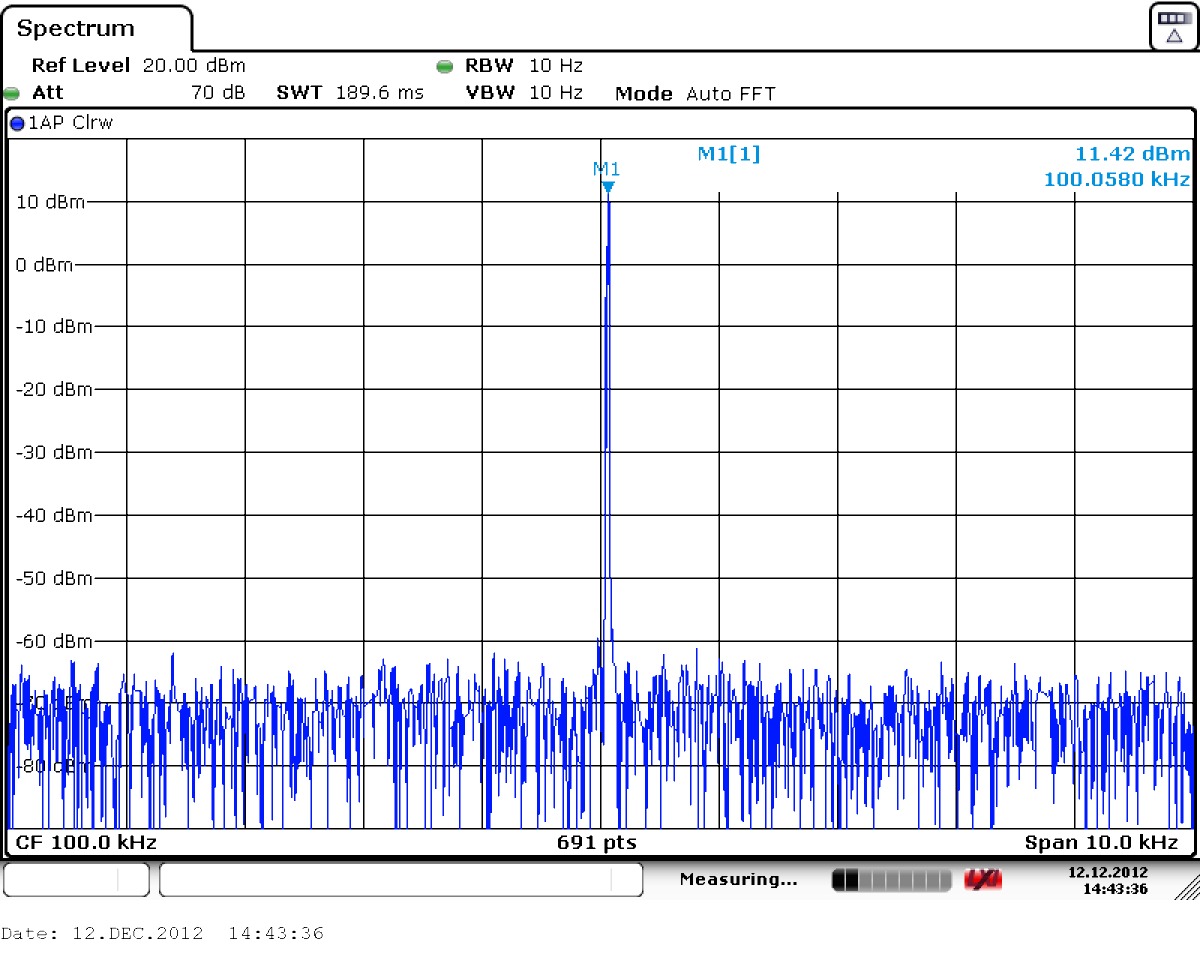Click the LXI logo in the status bar
1200x969 pixels.
click(982, 880)
